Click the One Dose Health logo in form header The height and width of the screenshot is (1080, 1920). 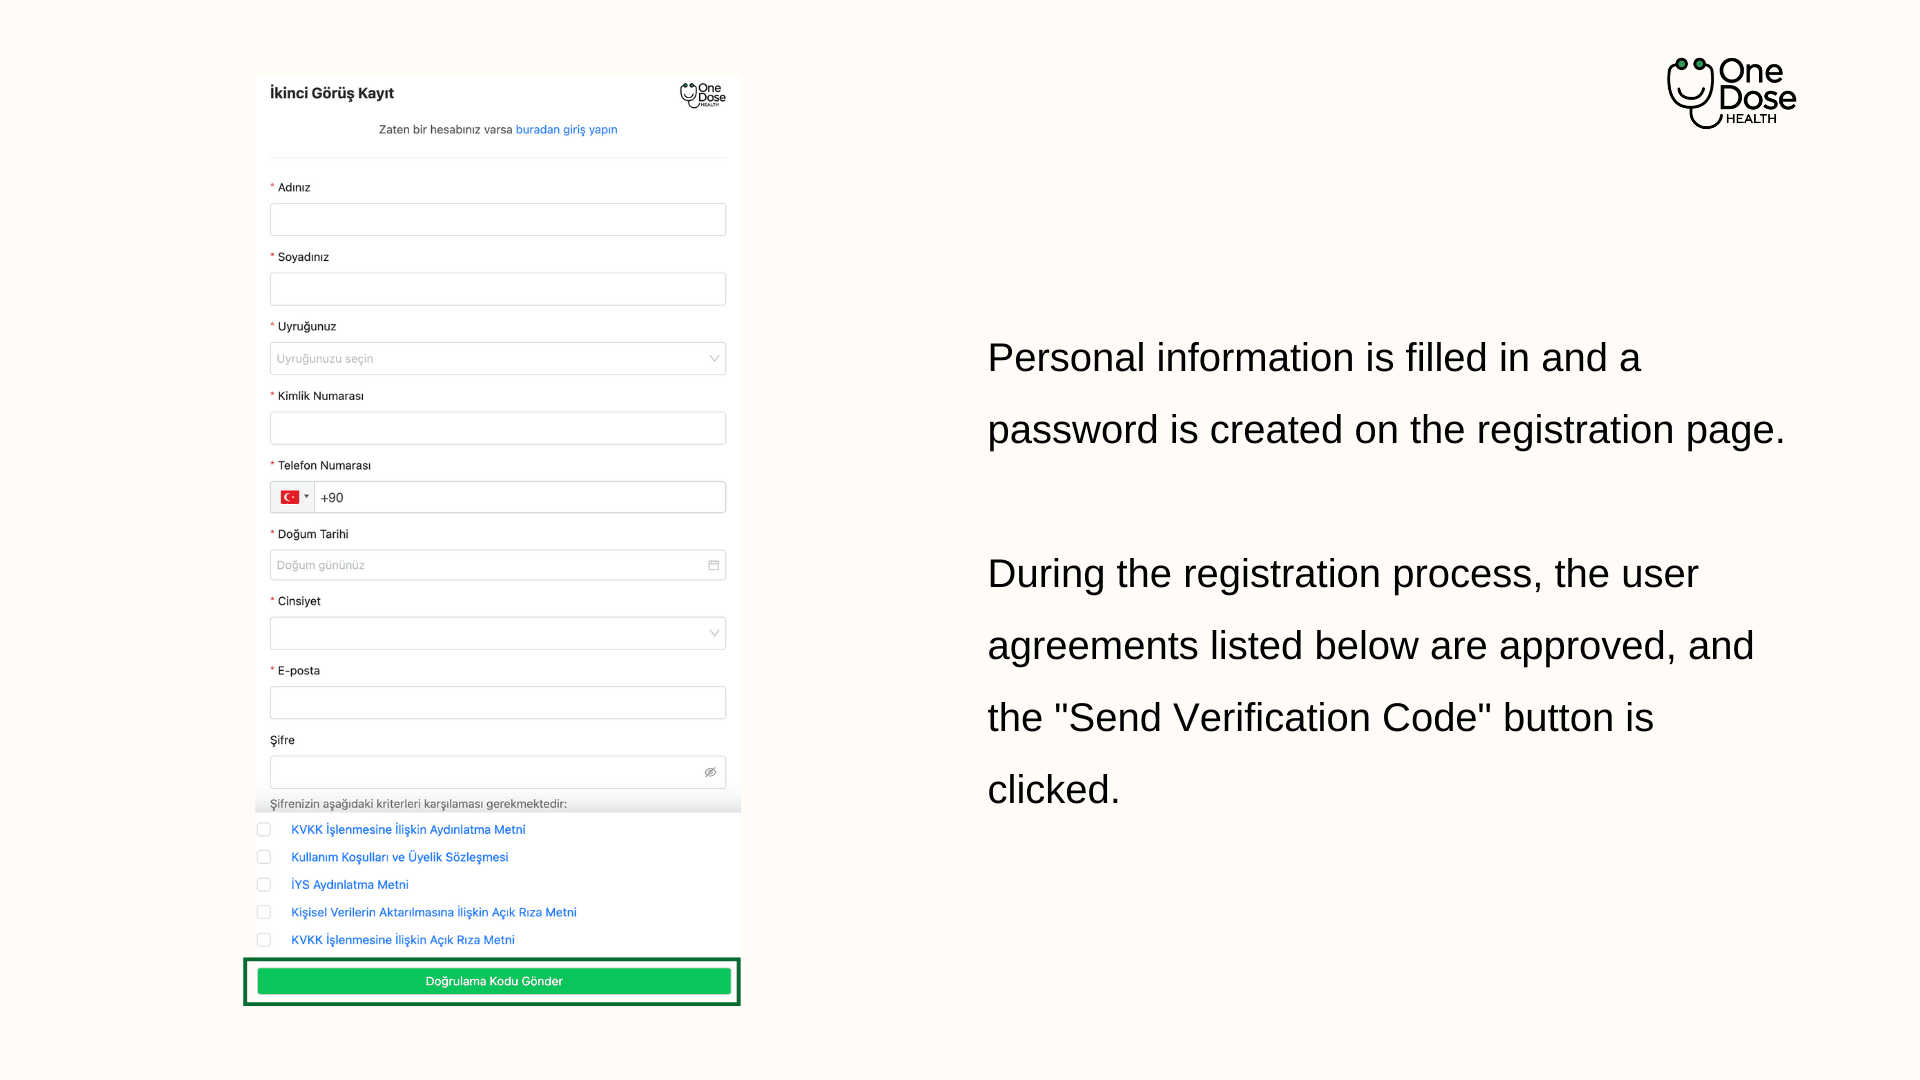(x=703, y=95)
